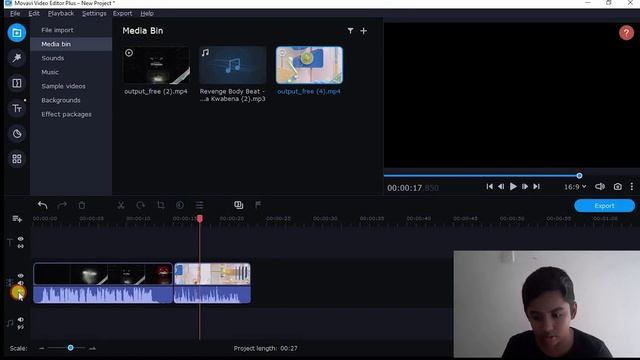Step back one frame
Screen dimensions: 640x360
(x=501, y=187)
